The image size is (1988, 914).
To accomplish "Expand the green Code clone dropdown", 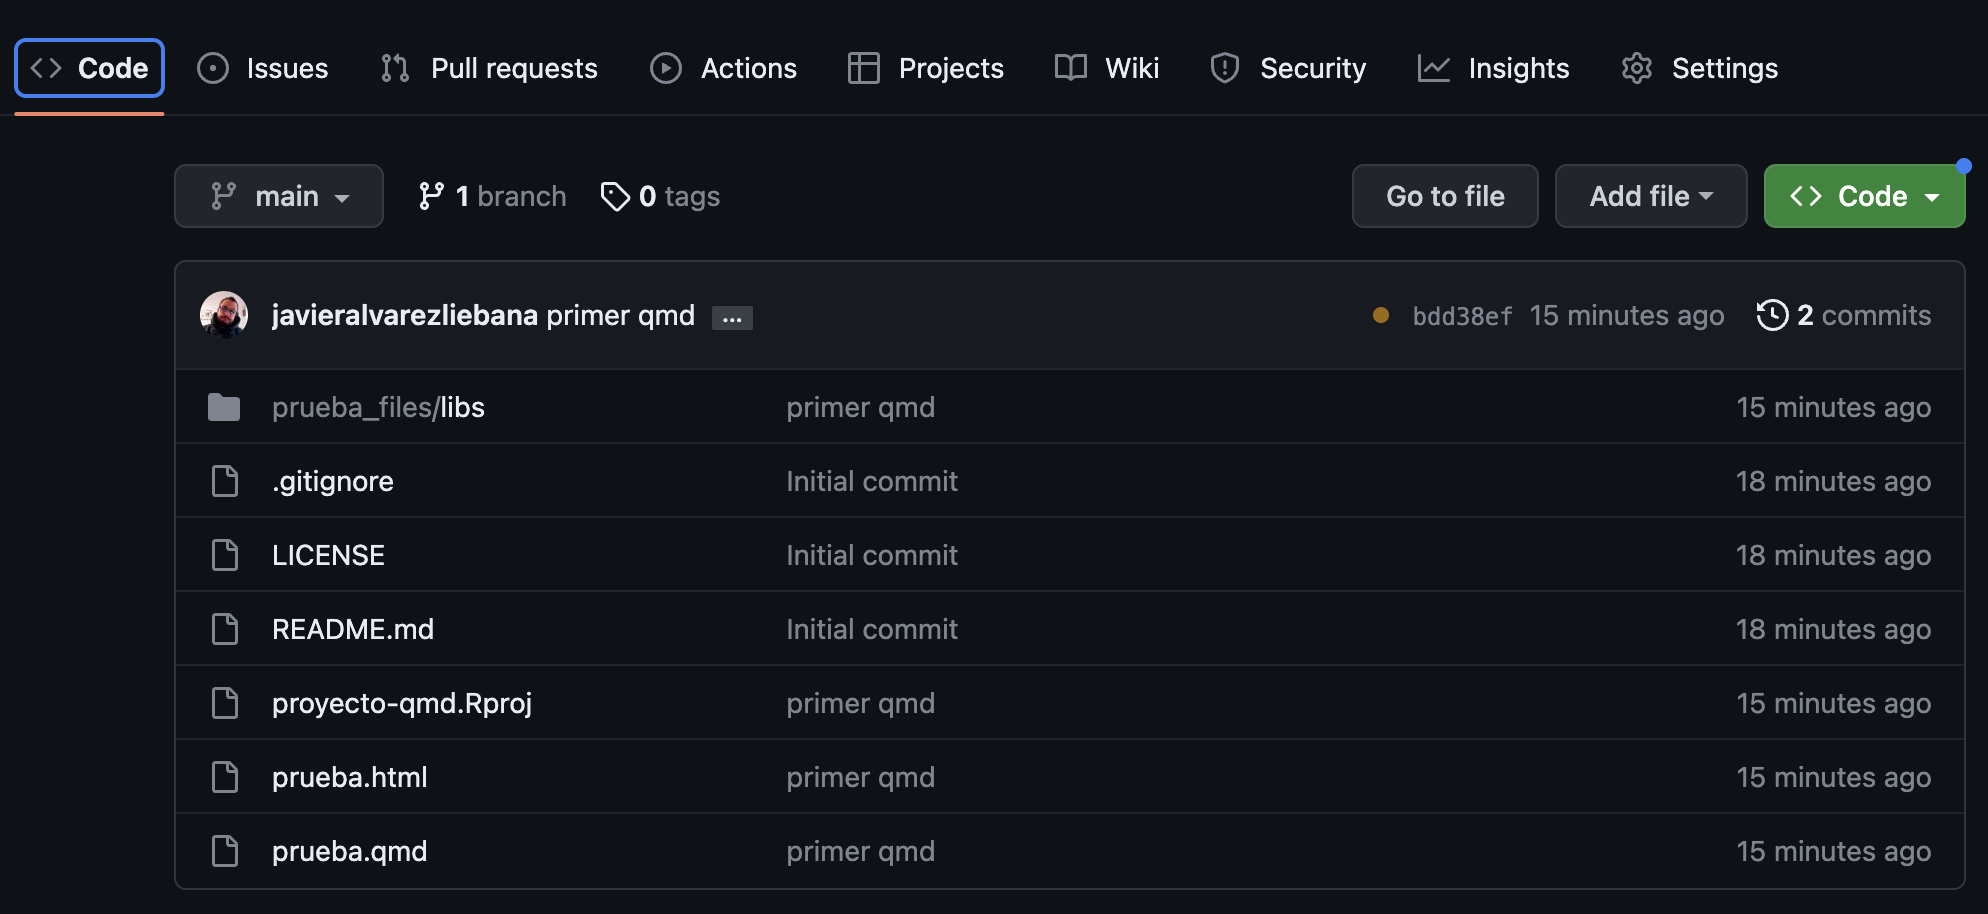I will [1864, 196].
